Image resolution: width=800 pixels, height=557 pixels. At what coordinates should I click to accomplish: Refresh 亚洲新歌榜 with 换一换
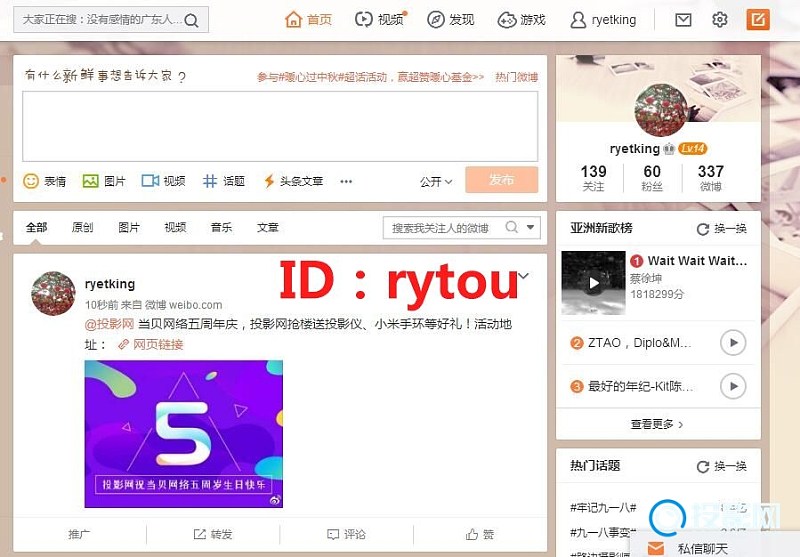[x=722, y=229]
